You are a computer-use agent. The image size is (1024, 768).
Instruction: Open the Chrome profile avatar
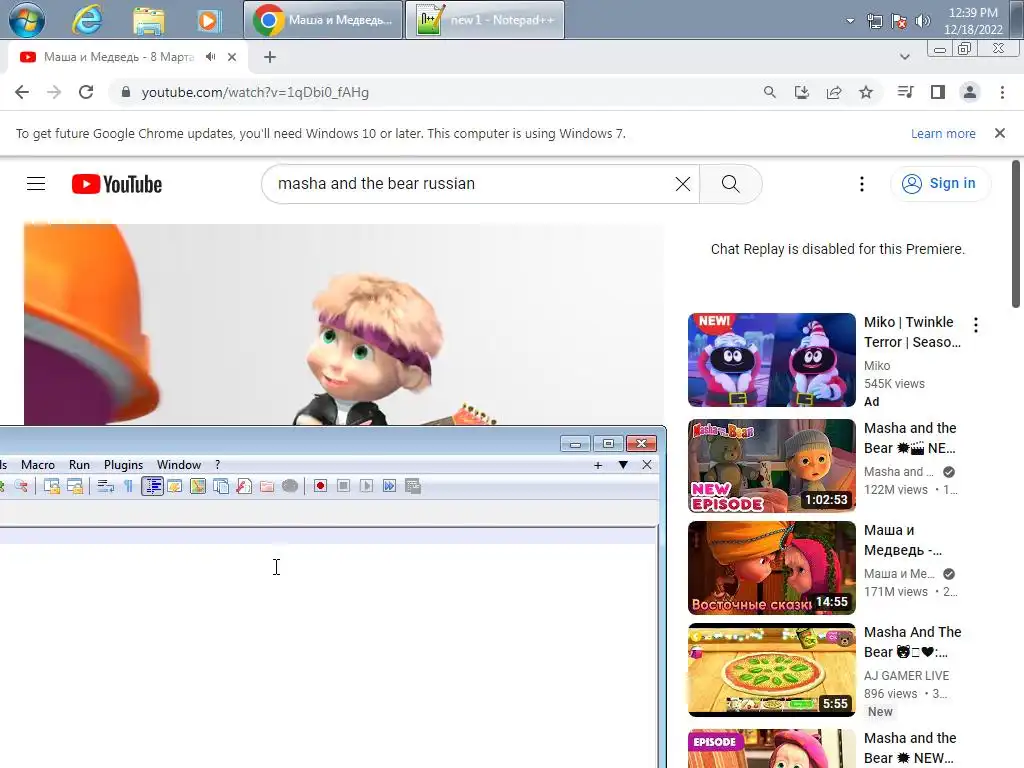(970, 92)
